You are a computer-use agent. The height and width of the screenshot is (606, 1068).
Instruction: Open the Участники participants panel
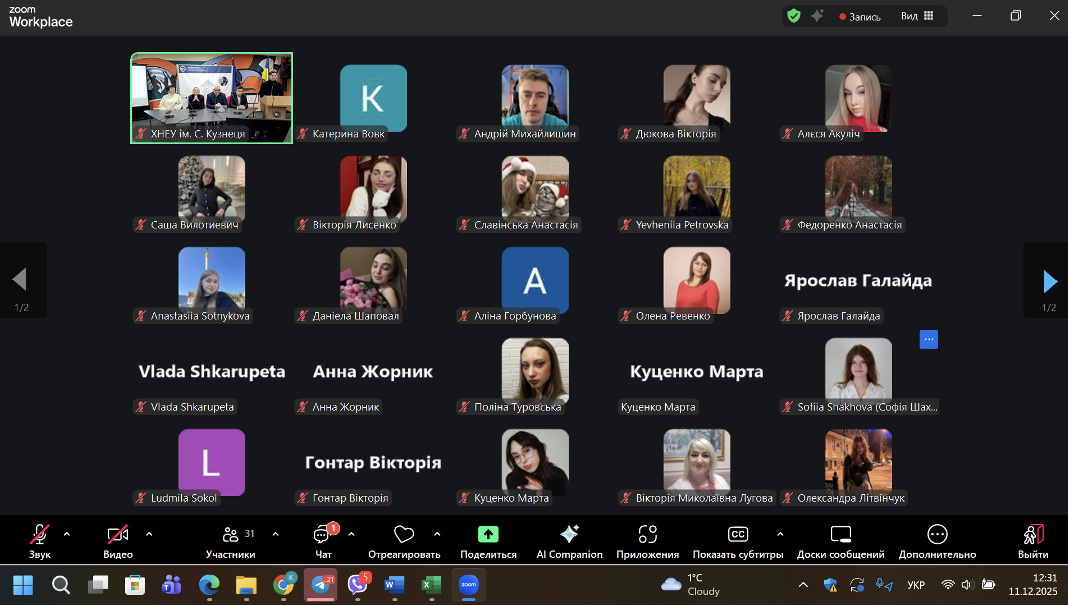(x=231, y=539)
